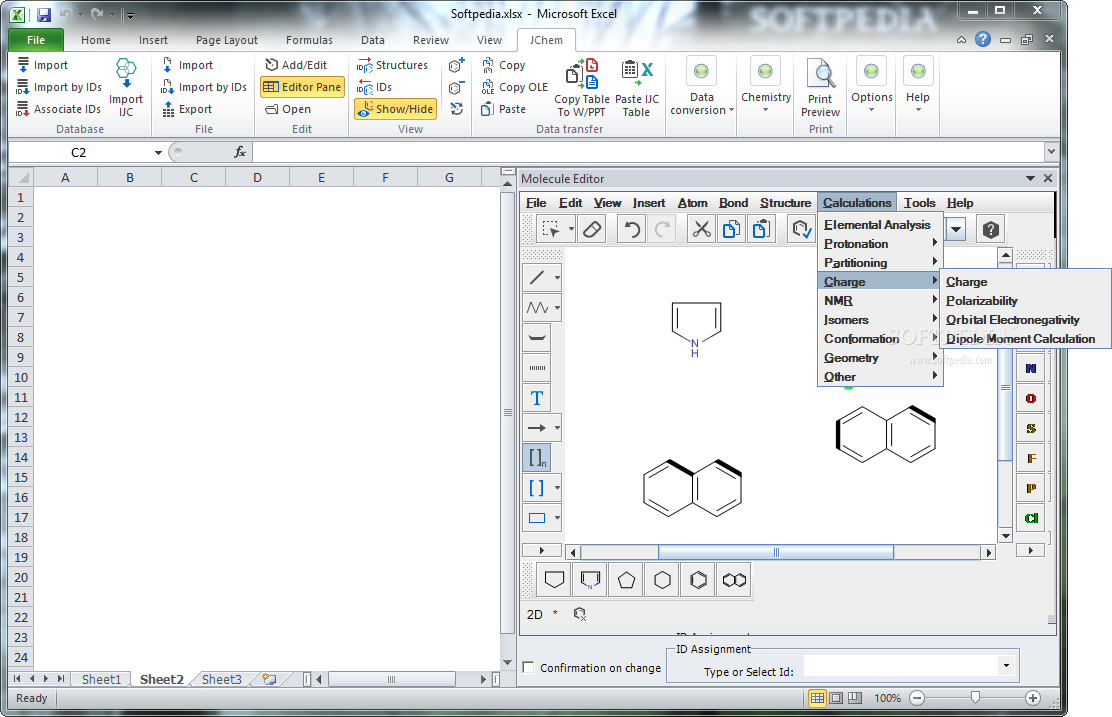The image size is (1112, 717).
Task: Switch to Page Layout view in status bar
Action: [836, 698]
